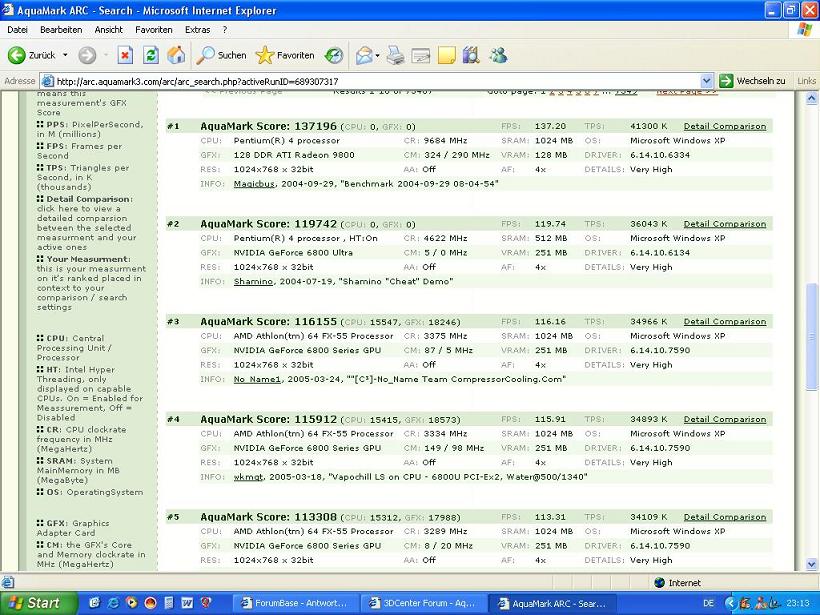Click the red shield quick launch icon

coord(206,603)
